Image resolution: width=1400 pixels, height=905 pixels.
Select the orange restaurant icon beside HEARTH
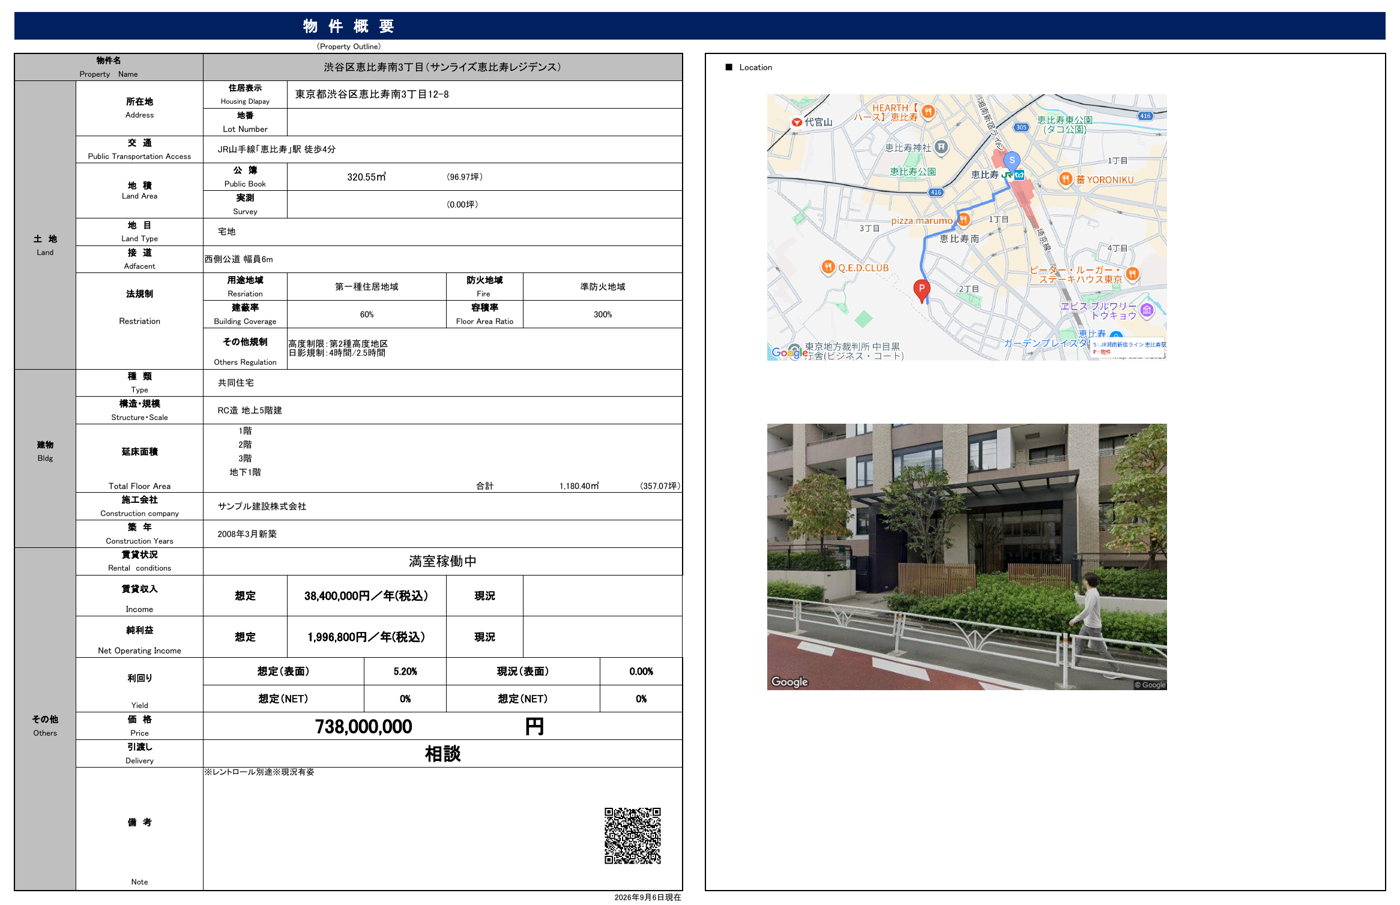click(928, 112)
